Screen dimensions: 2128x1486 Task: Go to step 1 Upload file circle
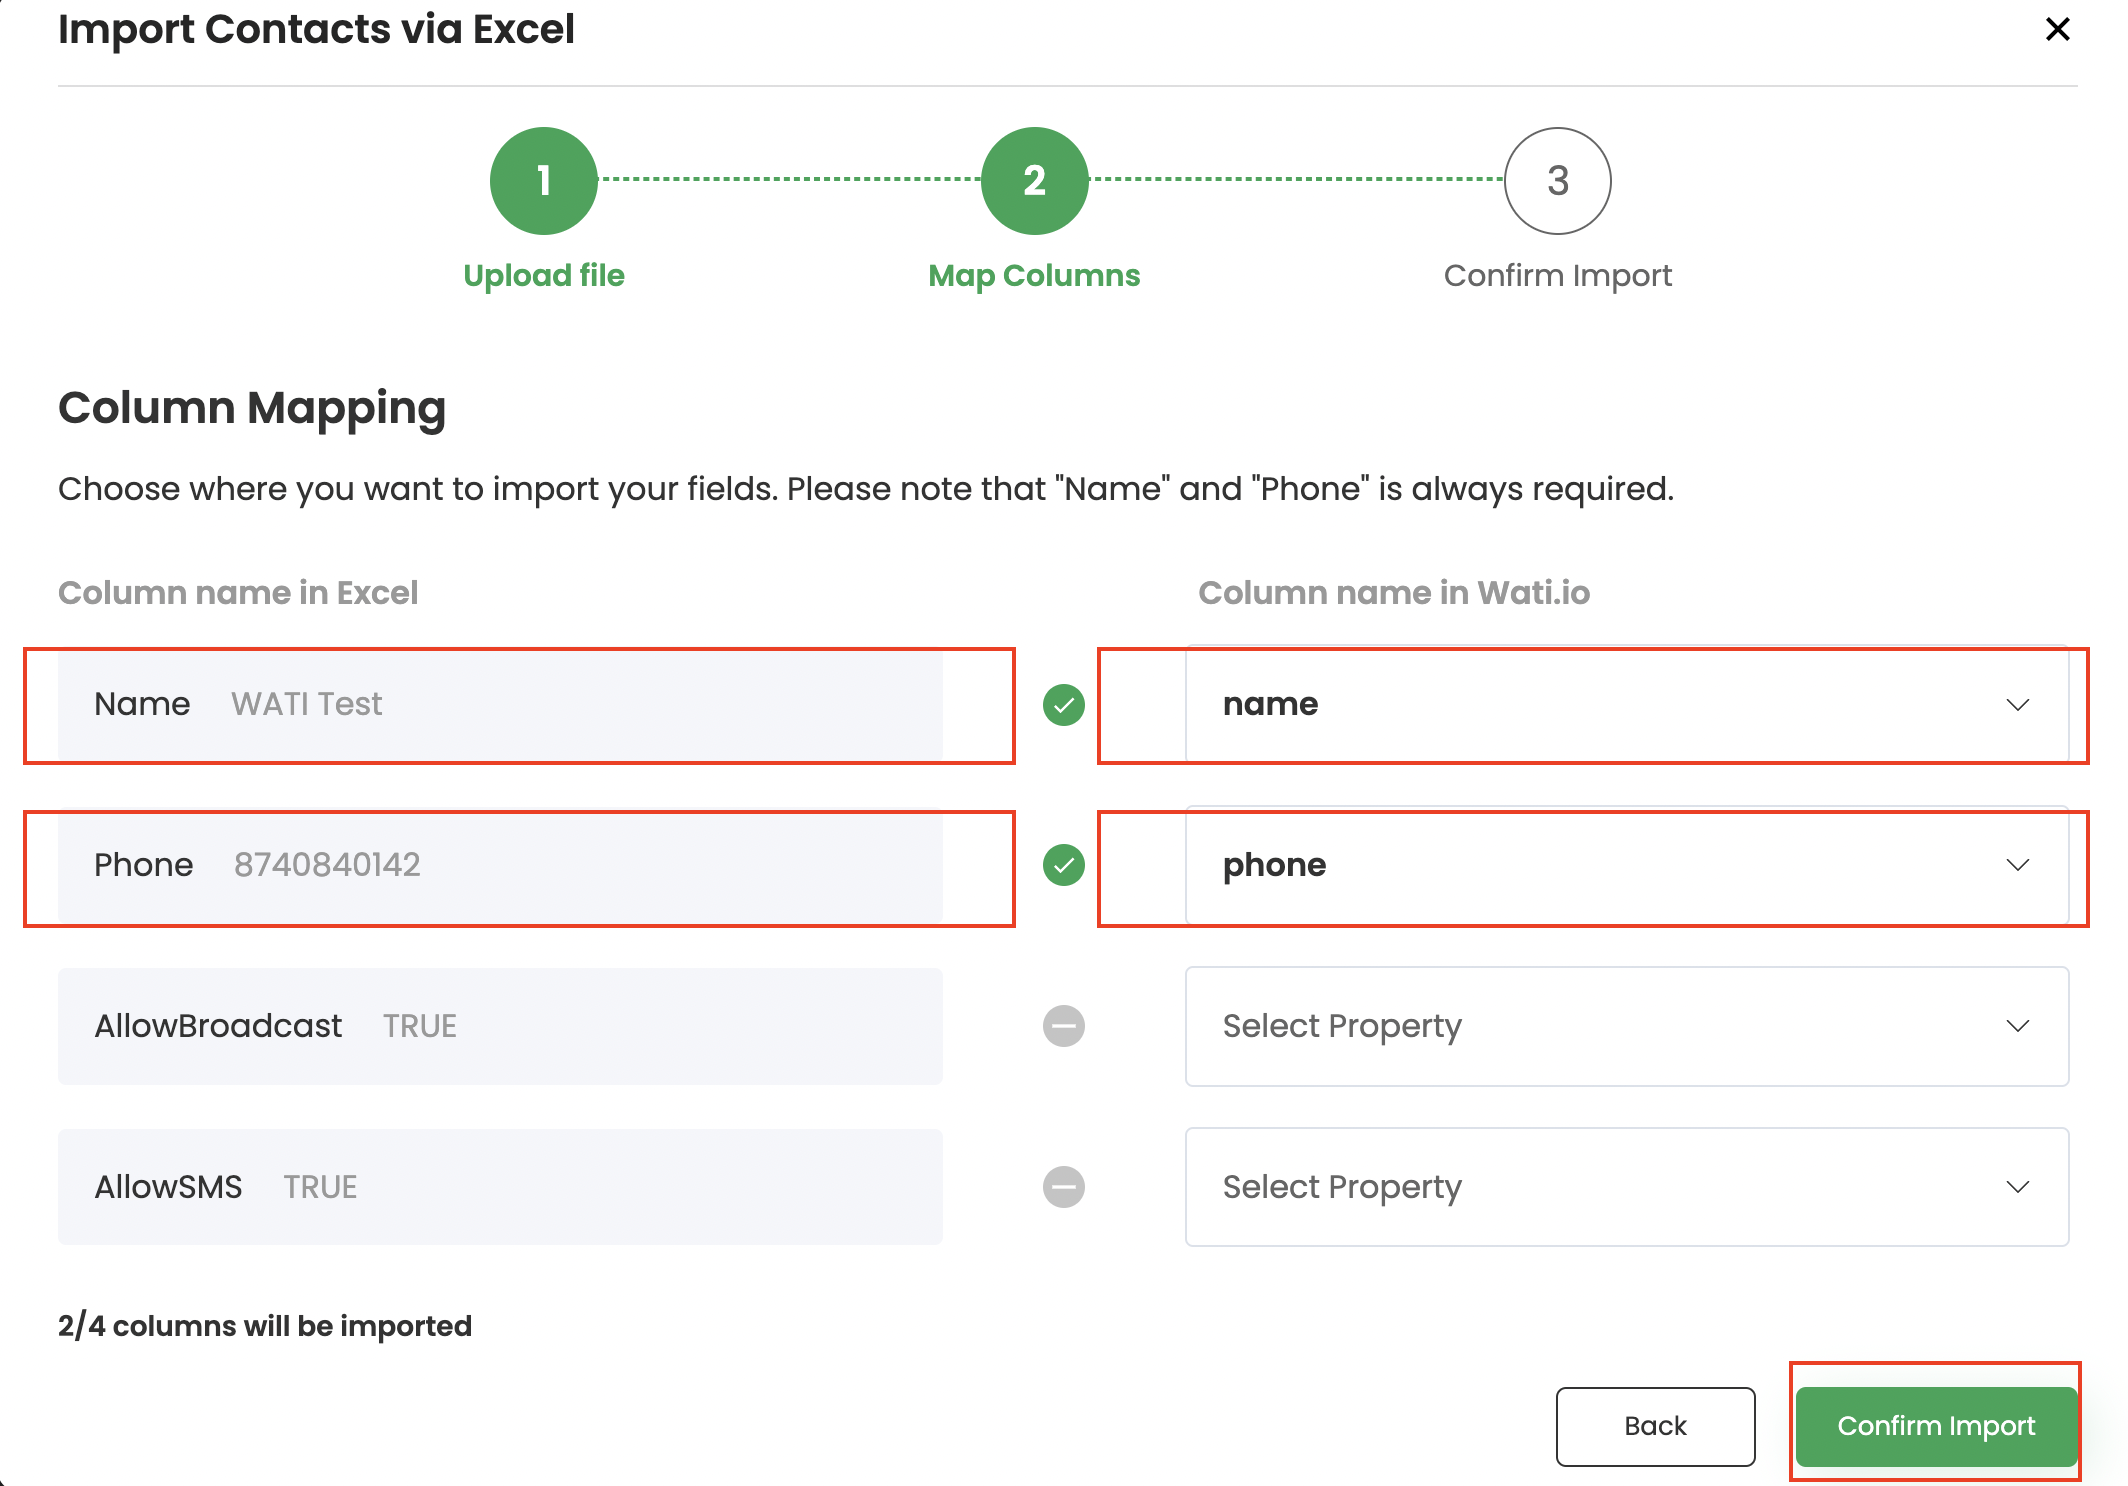pyautogui.click(x=544, y=181)
